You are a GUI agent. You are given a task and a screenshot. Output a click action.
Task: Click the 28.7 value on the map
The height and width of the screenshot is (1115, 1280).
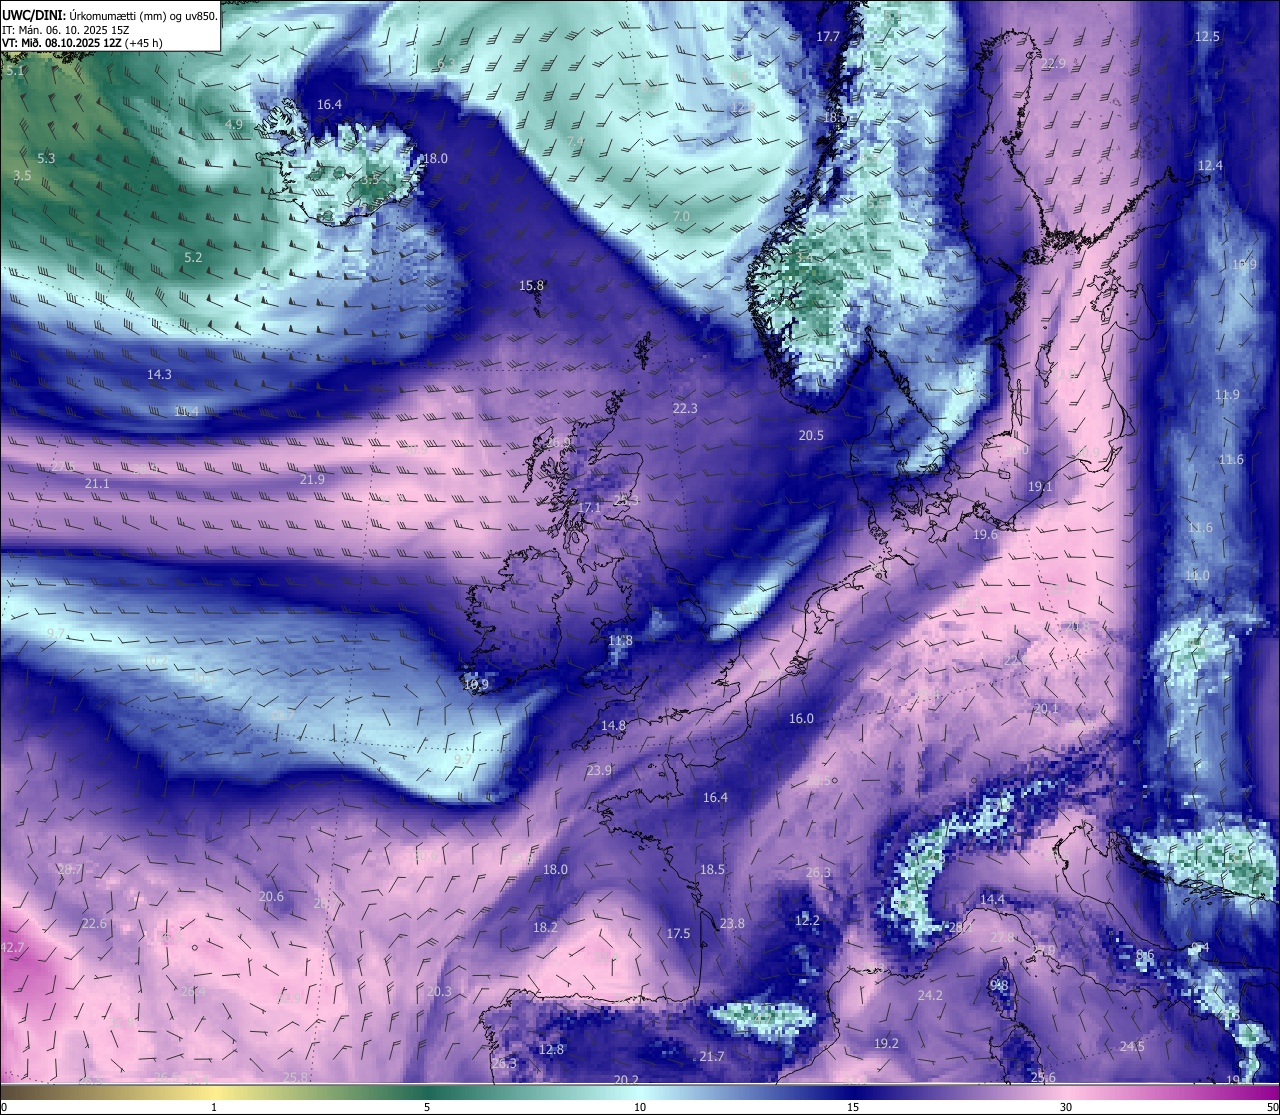(x=70, y=870)
